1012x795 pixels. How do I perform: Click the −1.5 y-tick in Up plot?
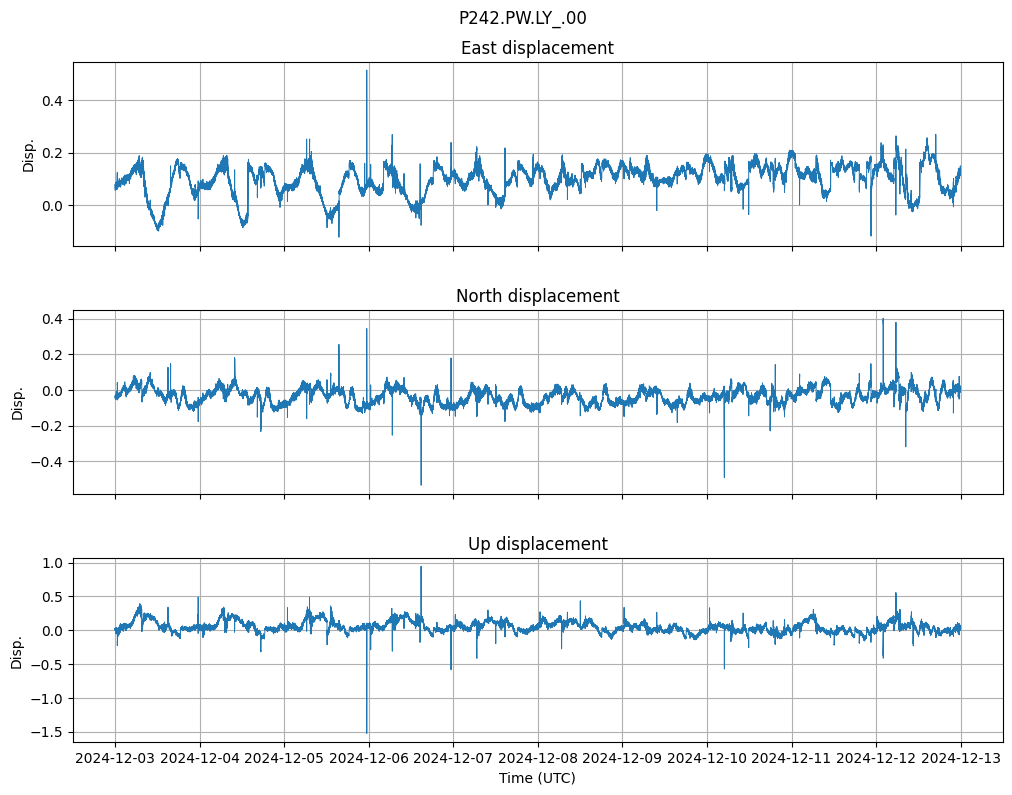pyautogui.click(x=45, y=732)
